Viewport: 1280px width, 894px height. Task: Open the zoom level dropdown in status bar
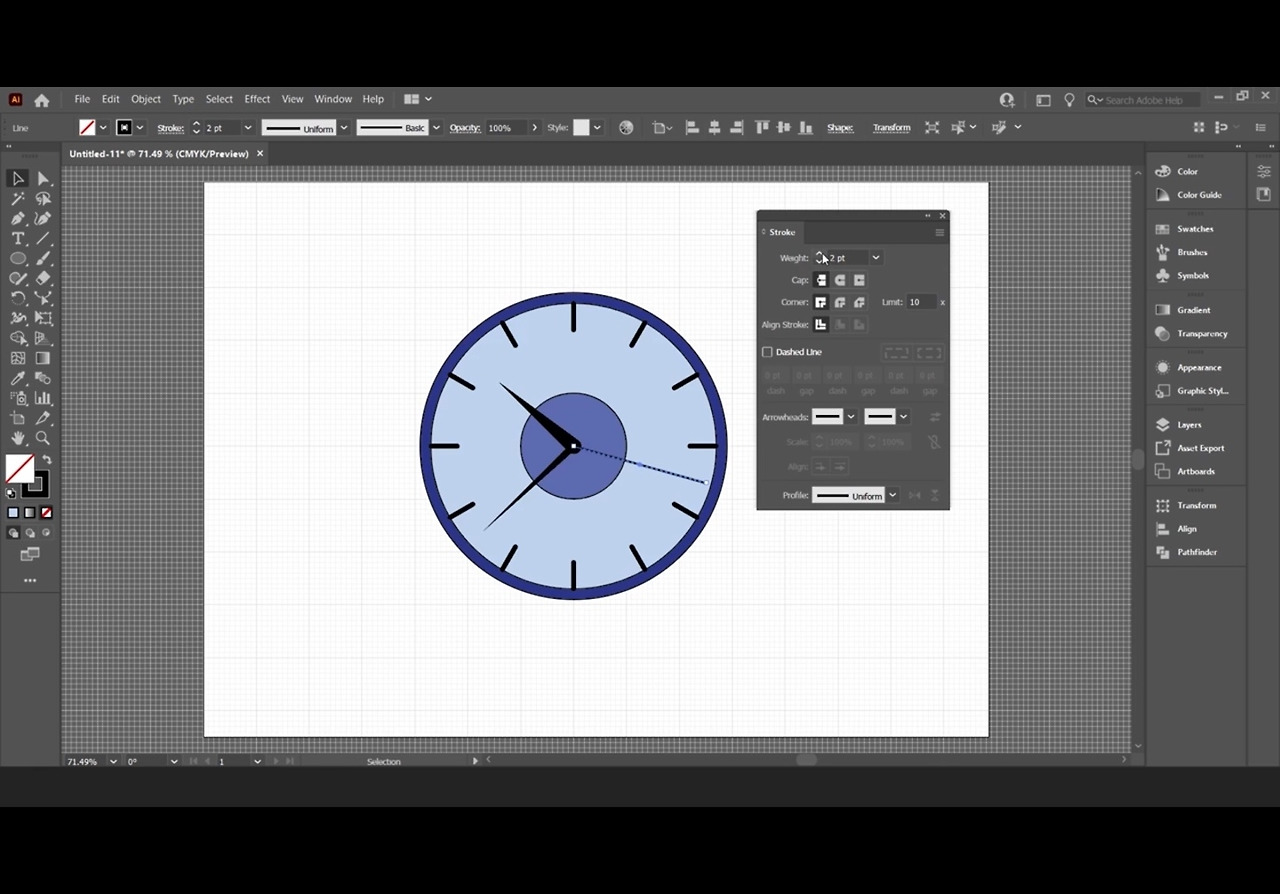tap(112, 762)
